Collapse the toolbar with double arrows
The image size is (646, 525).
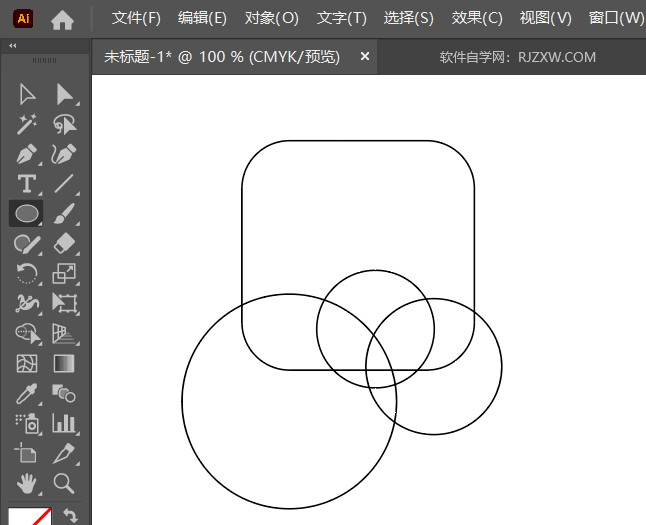tap(13, 46)
